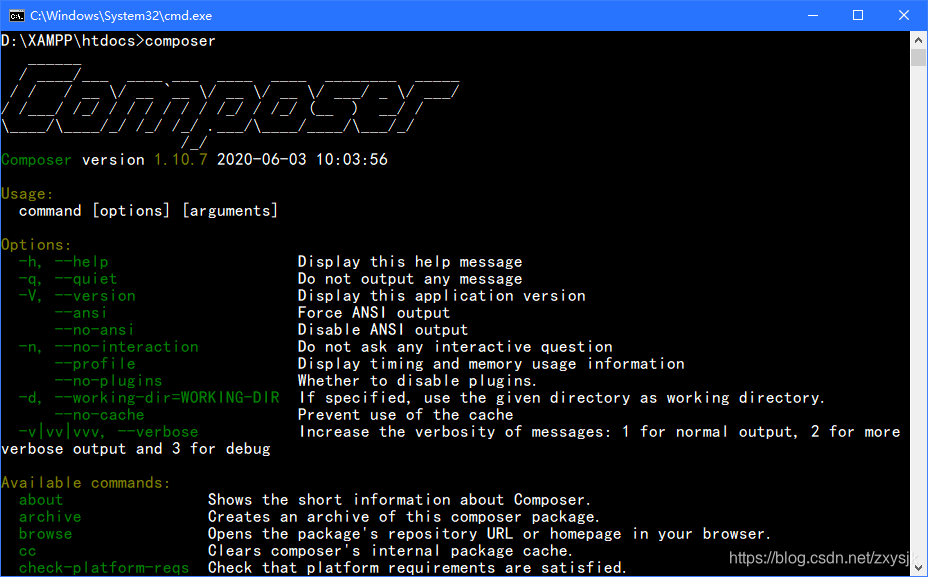Click the 'check-platform-reqs' command
The height and width of the screenshot is (577, 928).
(104, 568)
